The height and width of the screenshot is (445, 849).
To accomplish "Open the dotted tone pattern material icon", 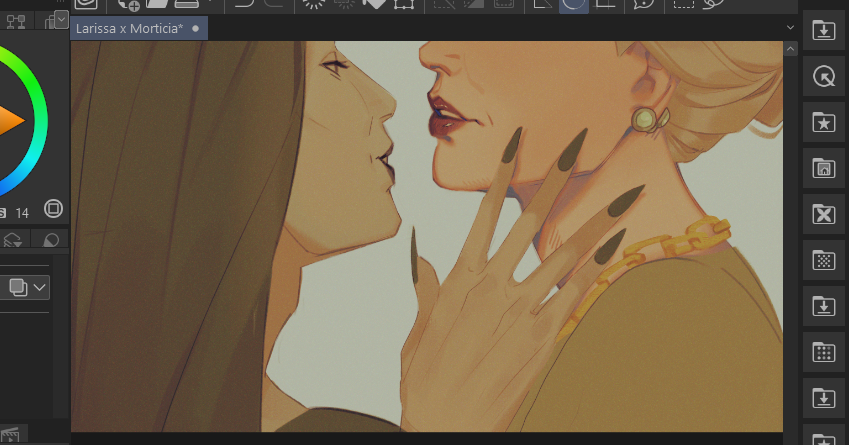I will coord(824,260).
